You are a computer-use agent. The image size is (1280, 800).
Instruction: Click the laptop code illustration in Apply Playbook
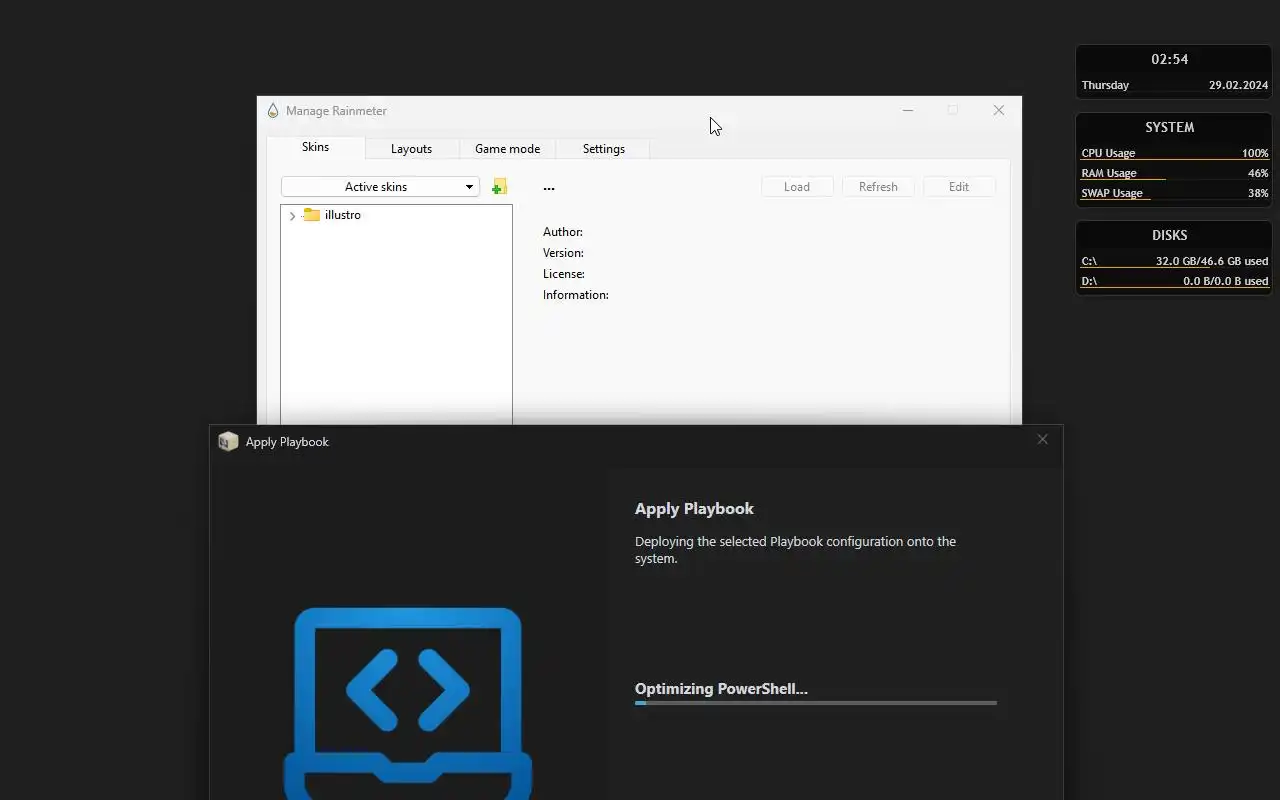(x=408, y=703)
